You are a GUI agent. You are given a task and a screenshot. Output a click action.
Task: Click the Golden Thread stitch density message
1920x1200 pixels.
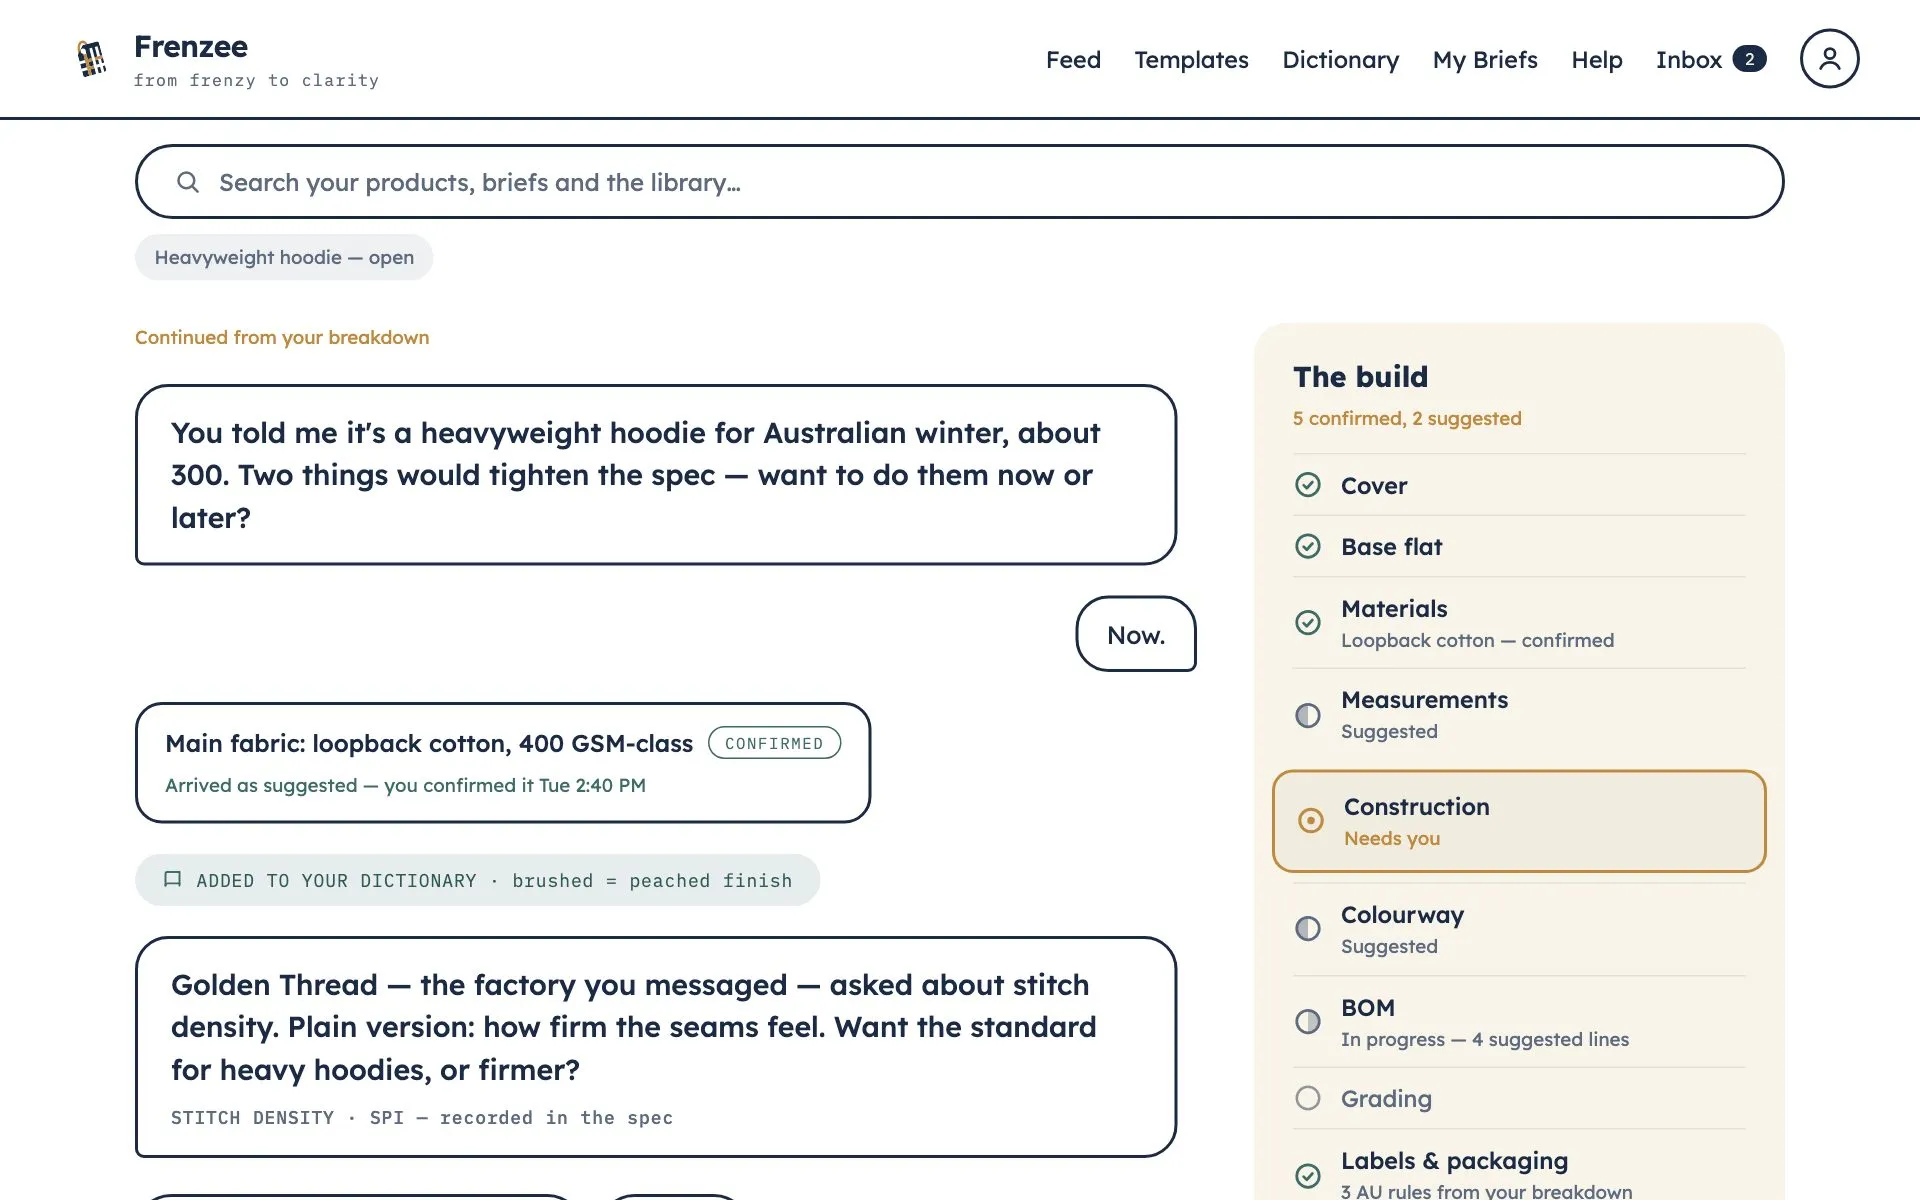(656, 1046)
